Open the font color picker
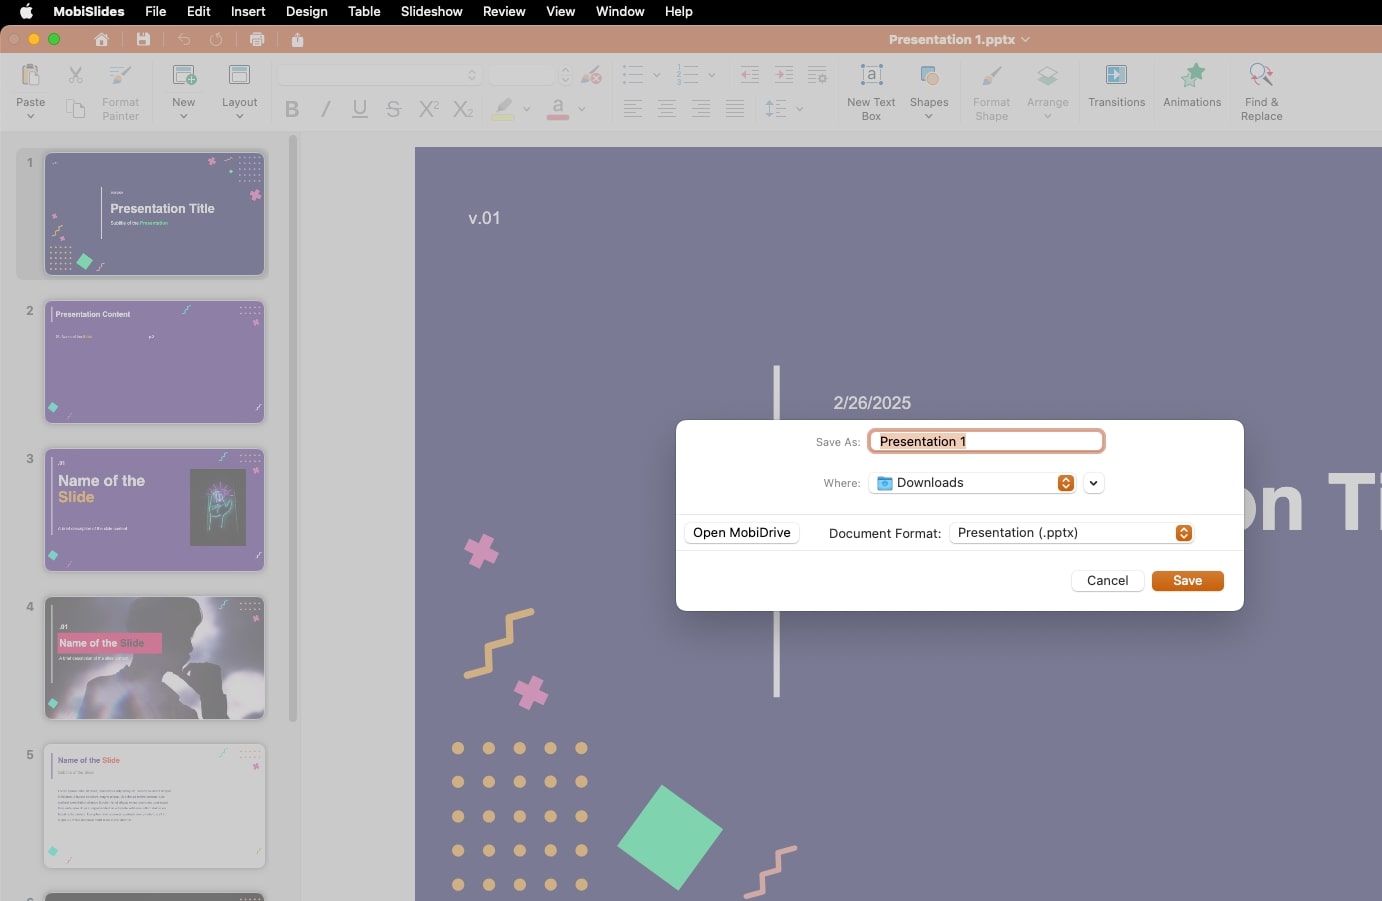1382x901 pixels. point(560,110)
